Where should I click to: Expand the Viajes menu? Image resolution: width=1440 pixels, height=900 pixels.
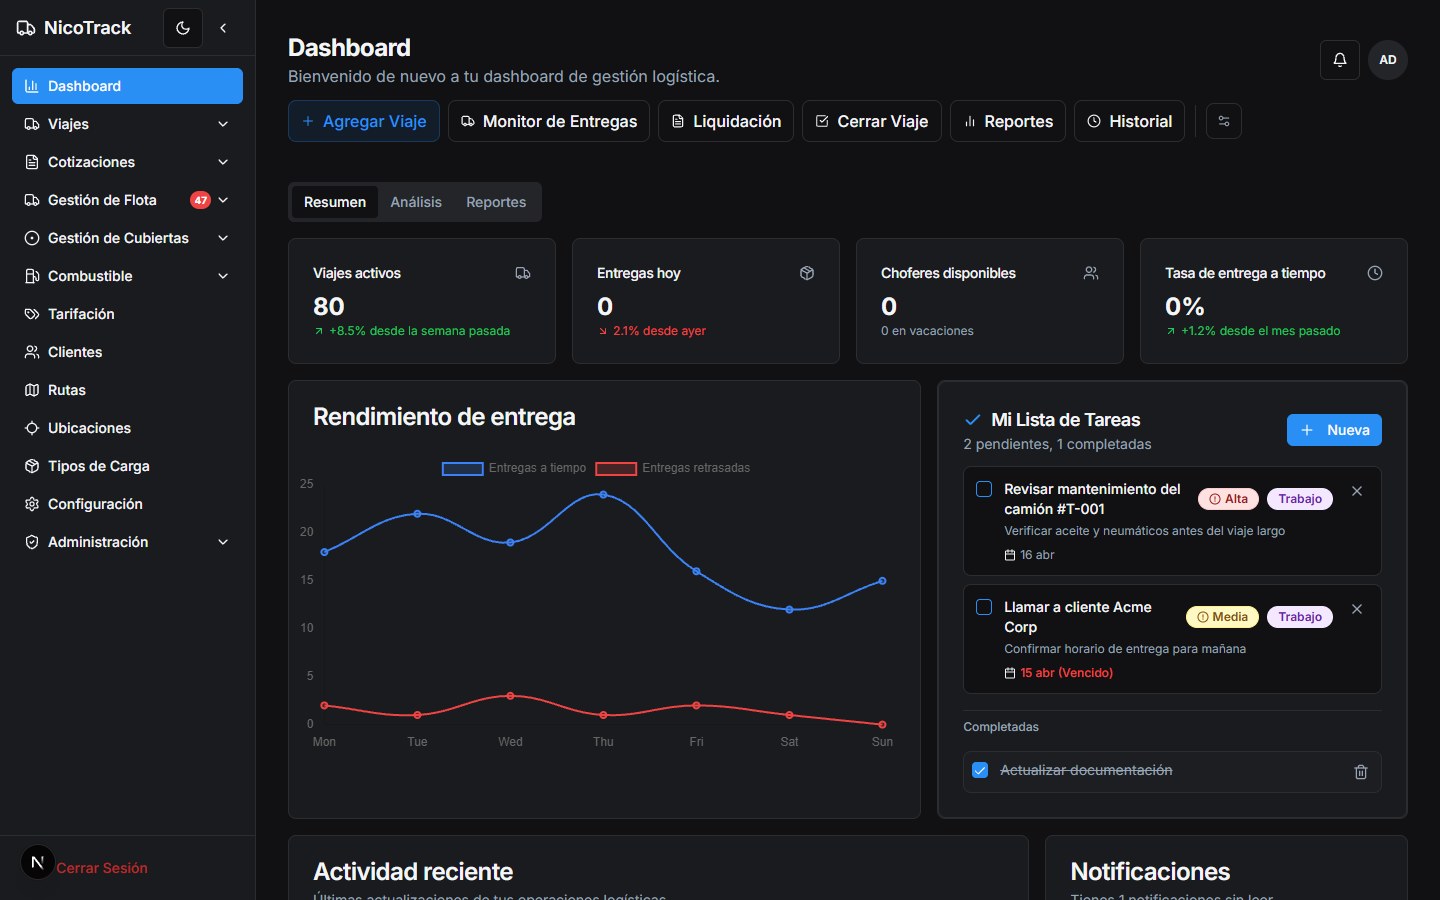click(127, 124)
